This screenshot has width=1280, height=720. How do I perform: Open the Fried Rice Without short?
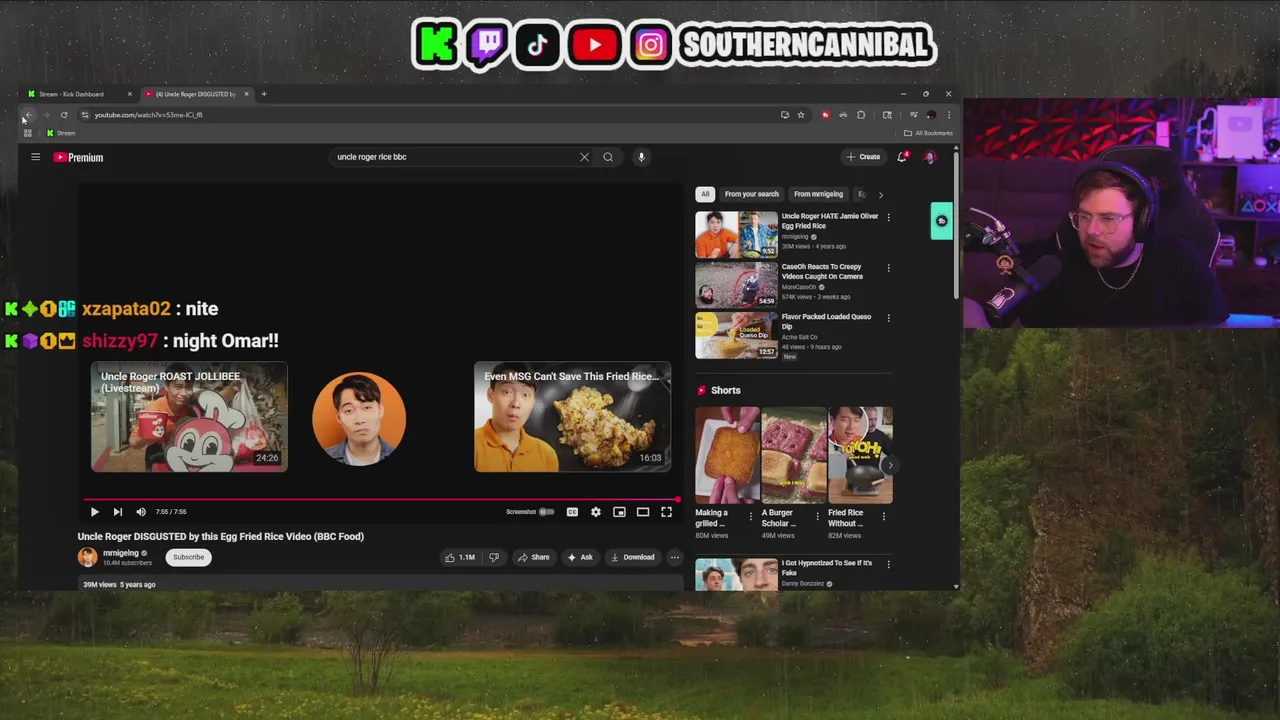(860, 454)
